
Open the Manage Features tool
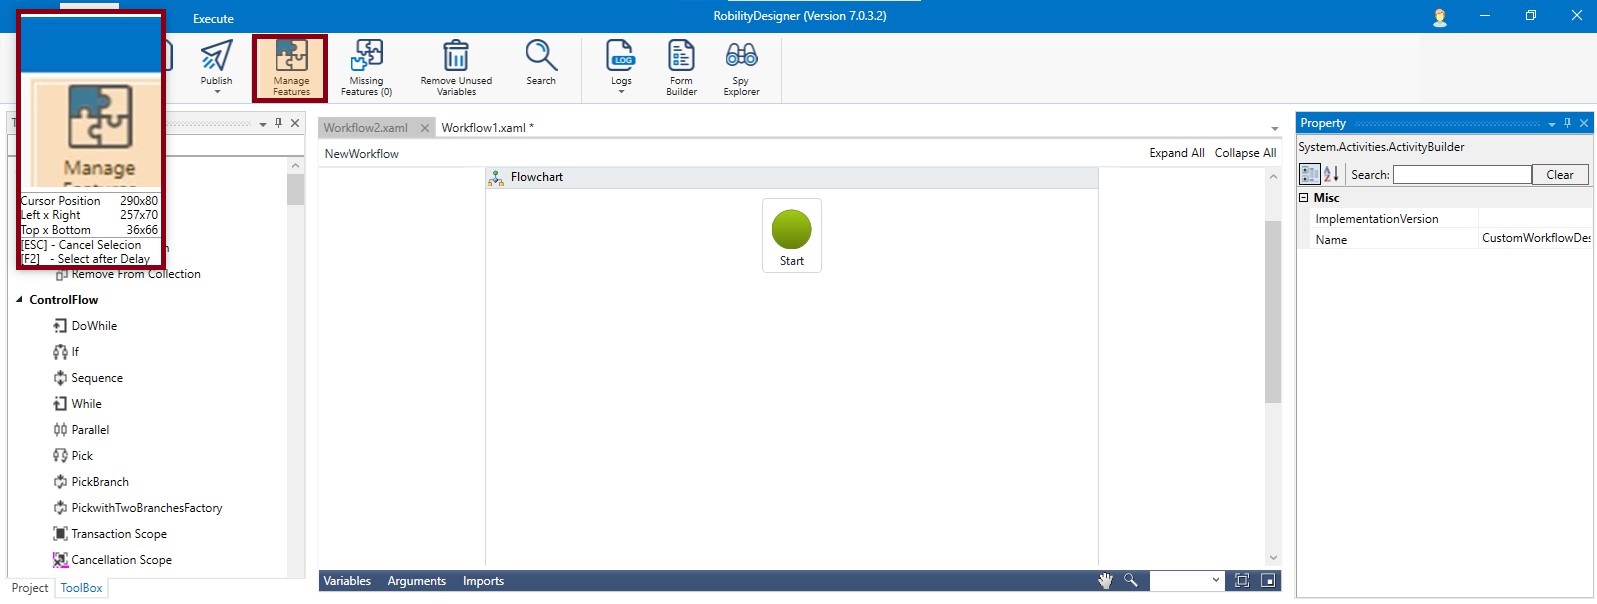click(291, 68)
